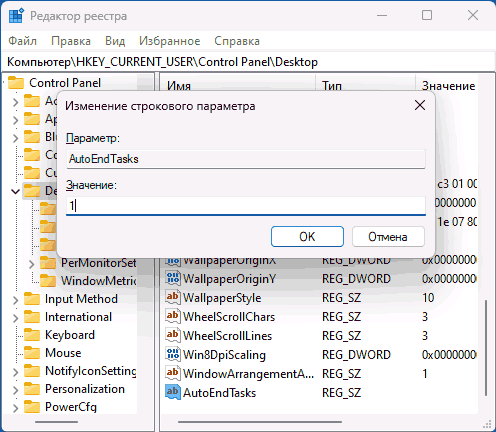Select the WheelScrollLines value name
This screenshot has width=496, height=432.
pyautogui.click(x=227, y=336)
